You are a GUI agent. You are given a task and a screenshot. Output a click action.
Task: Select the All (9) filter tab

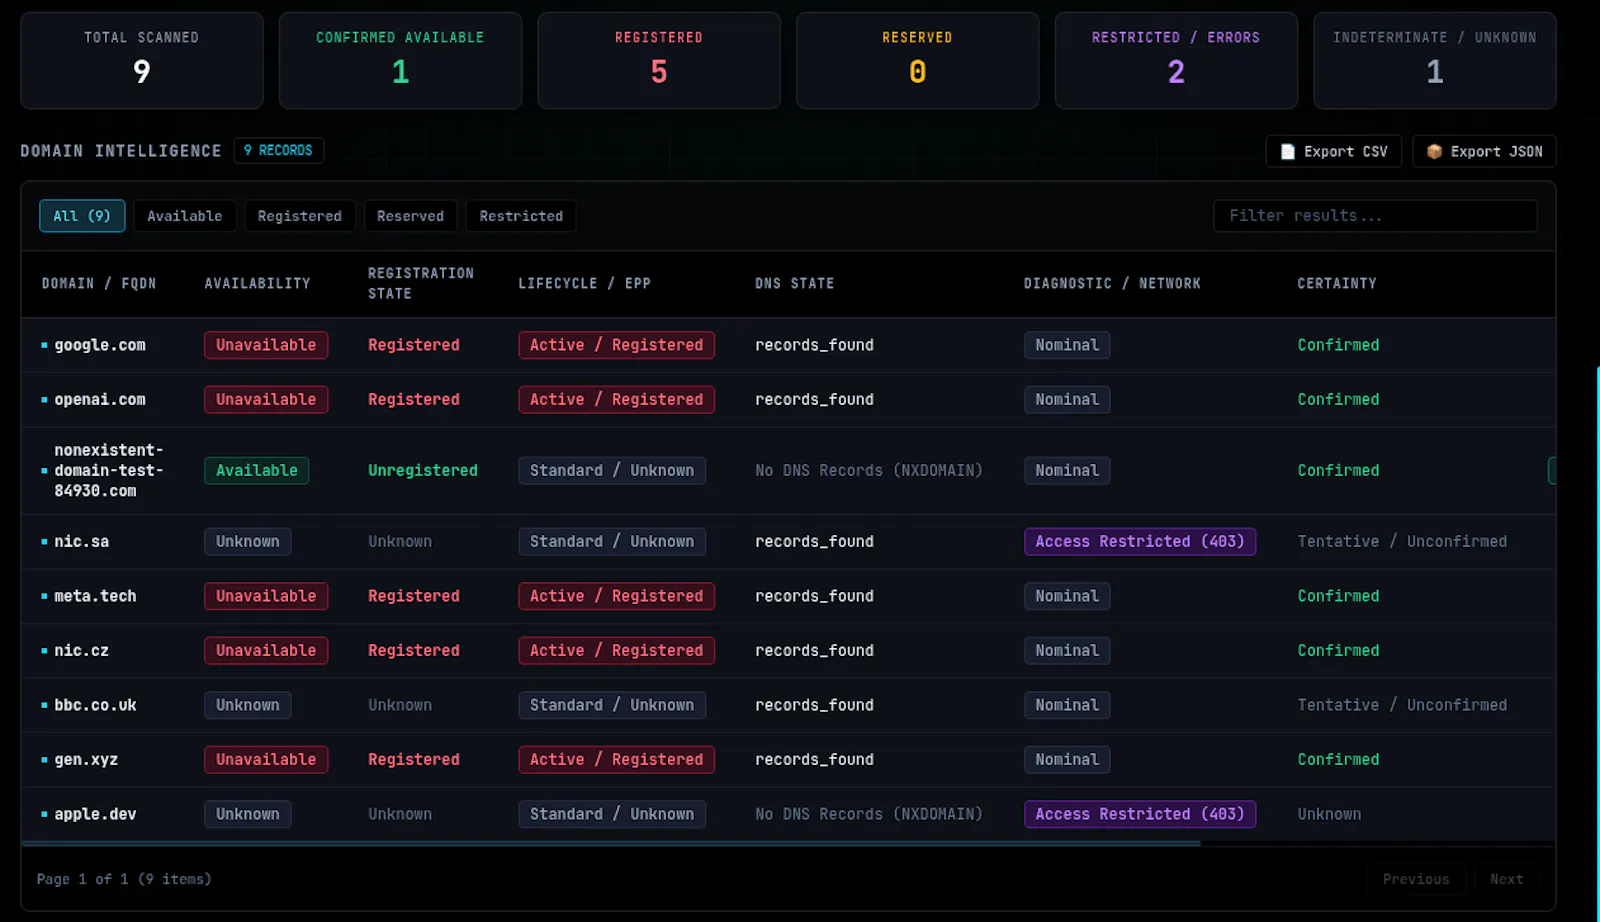82,216
